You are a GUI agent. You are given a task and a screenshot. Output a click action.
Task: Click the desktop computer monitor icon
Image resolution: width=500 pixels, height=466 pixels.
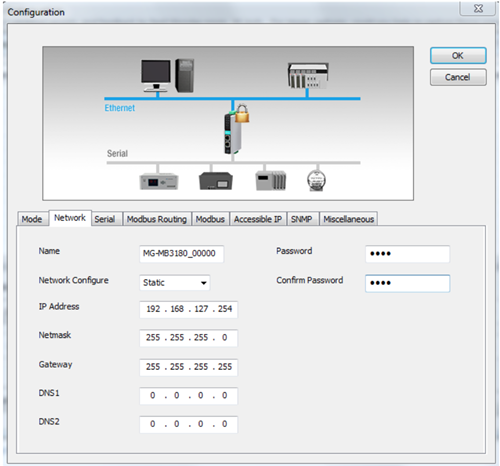click(155, 76)
